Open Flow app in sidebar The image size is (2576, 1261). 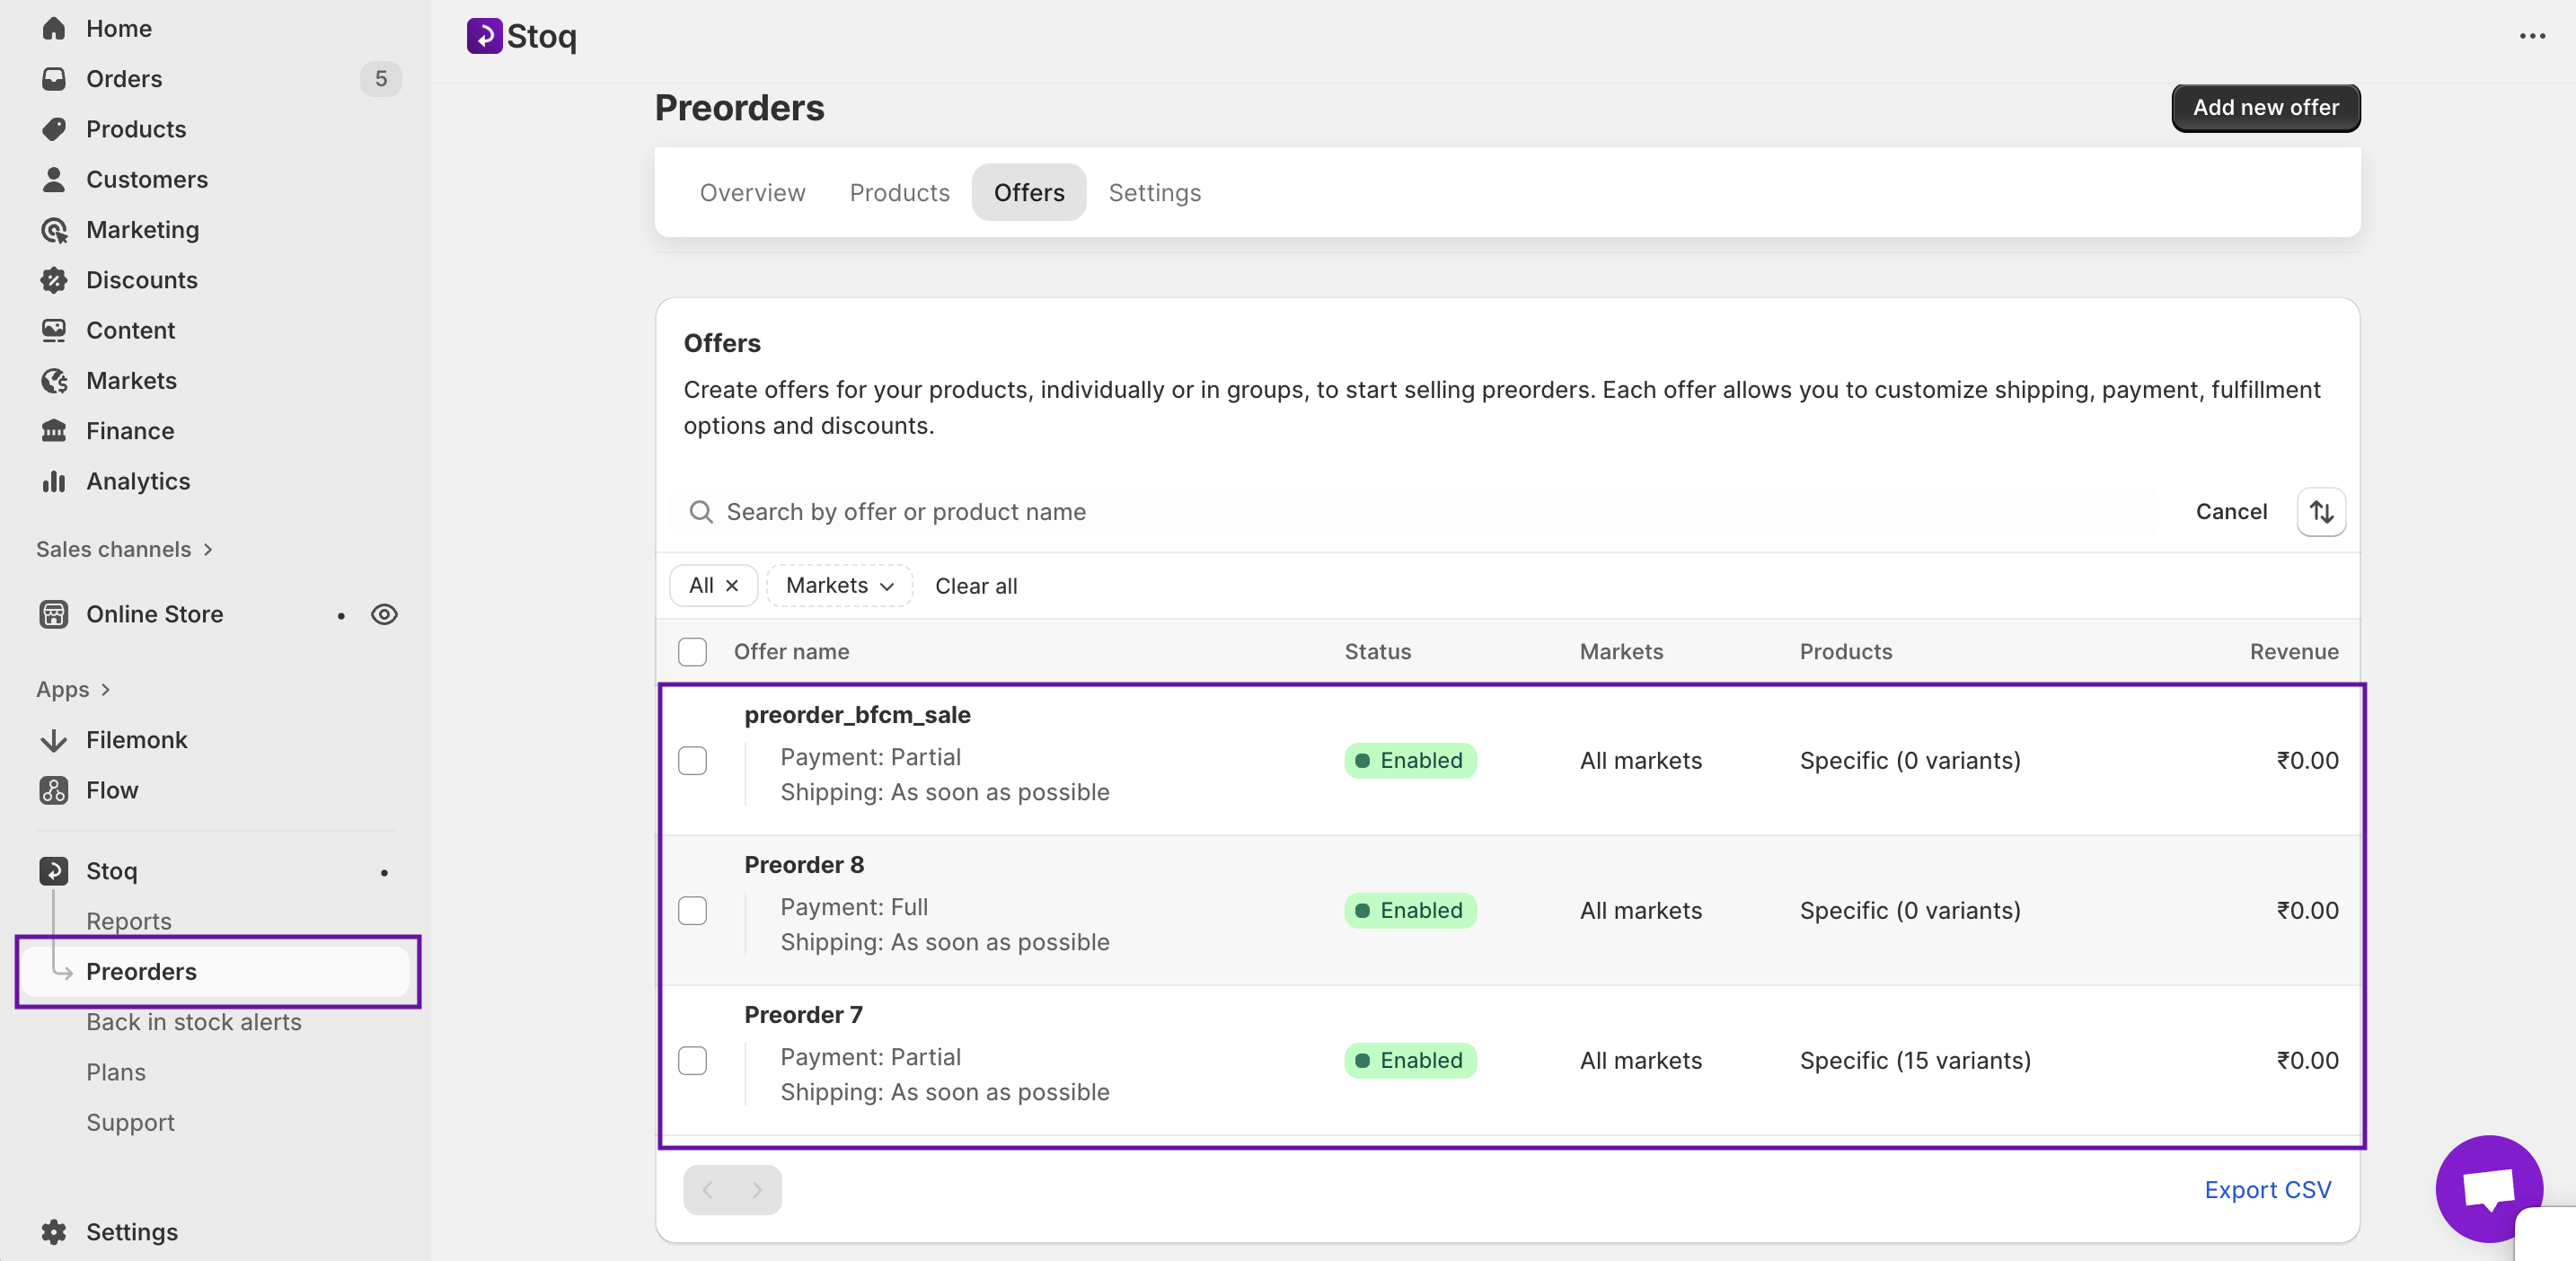tap(112, 790)
